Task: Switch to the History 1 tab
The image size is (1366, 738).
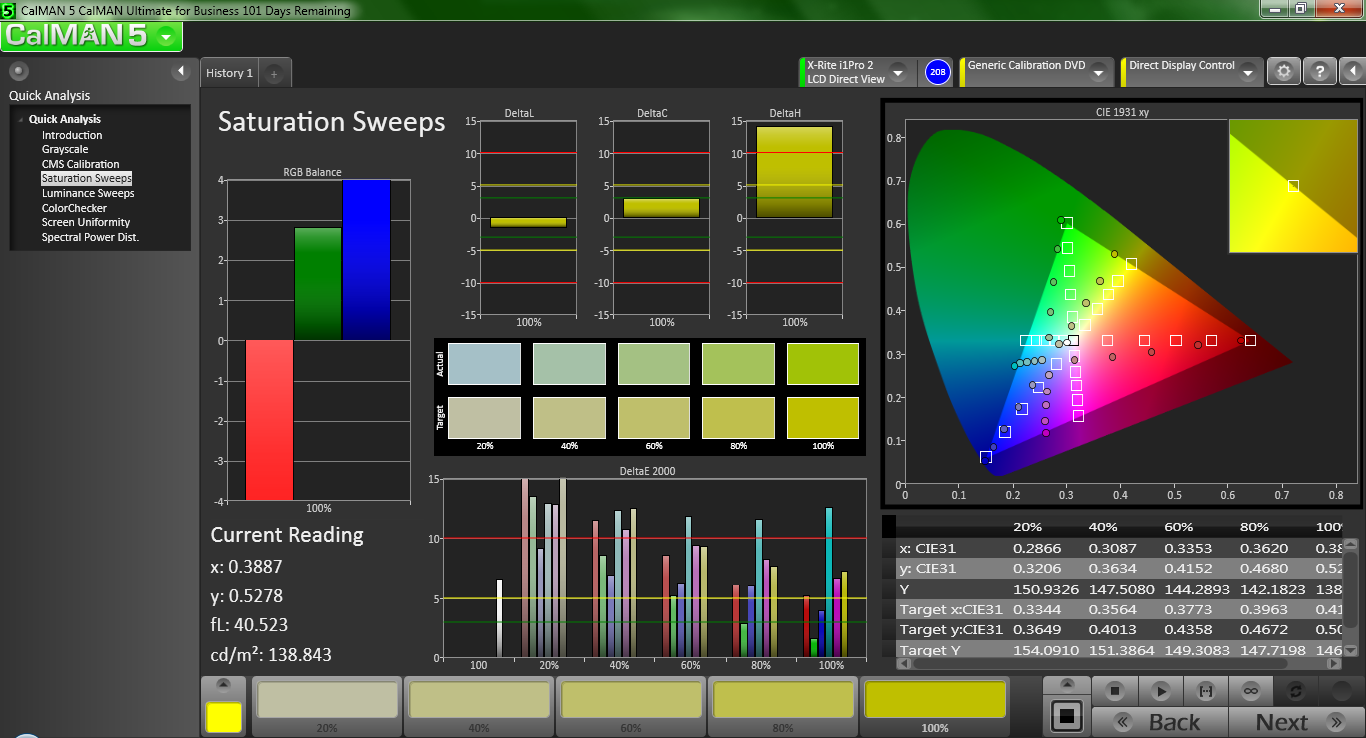Action: (229, 73)
